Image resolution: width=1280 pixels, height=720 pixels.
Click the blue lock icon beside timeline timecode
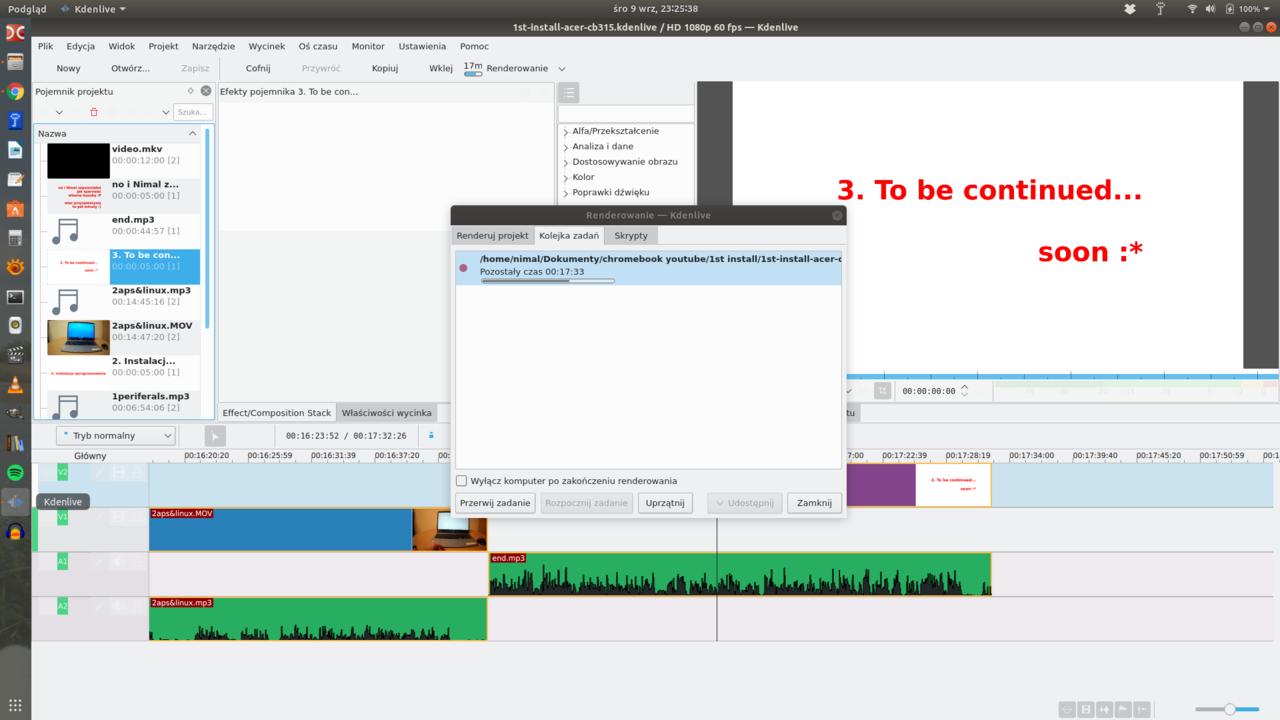431,435
